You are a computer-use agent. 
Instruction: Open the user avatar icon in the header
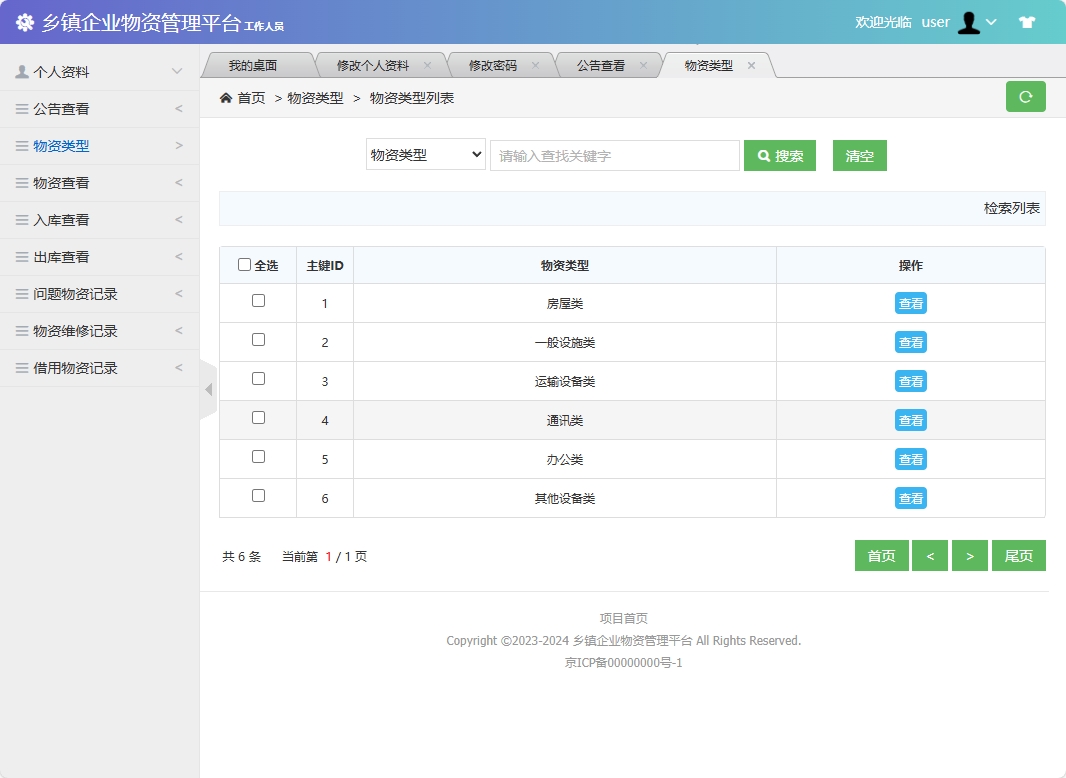coord(969,21)
